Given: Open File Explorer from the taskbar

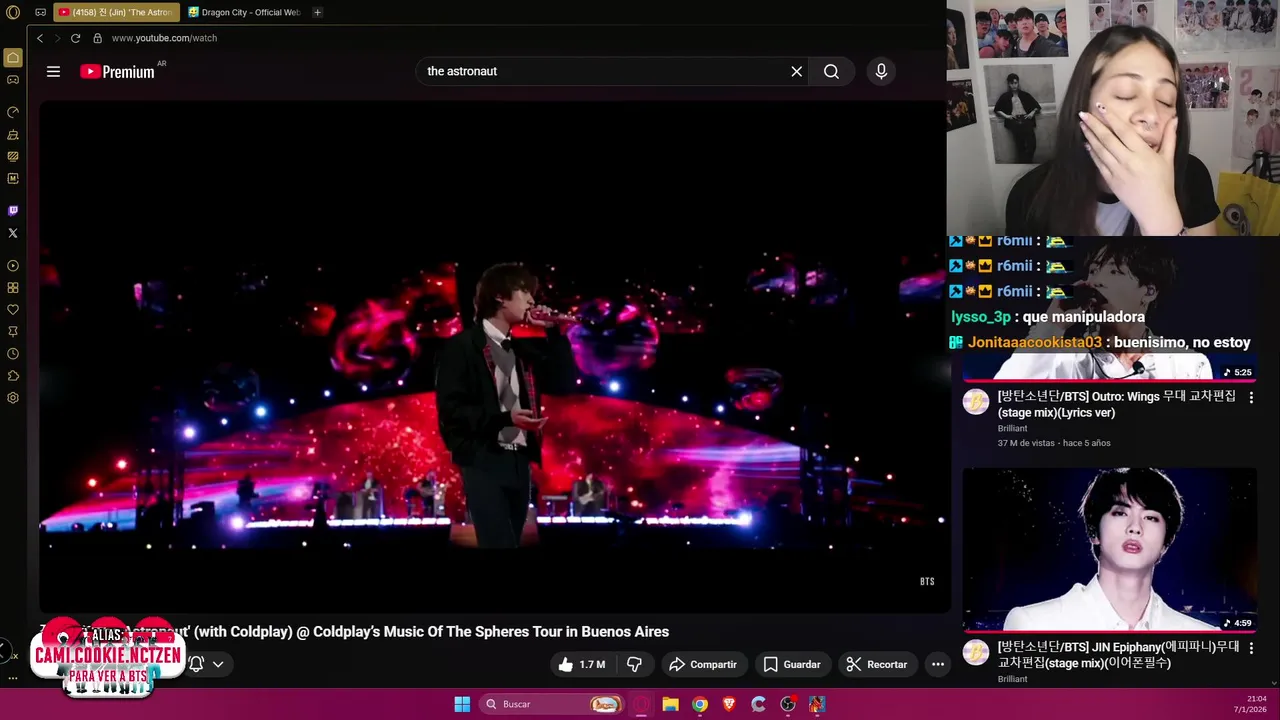Looking at the screenshot, I should pos(670,704).
